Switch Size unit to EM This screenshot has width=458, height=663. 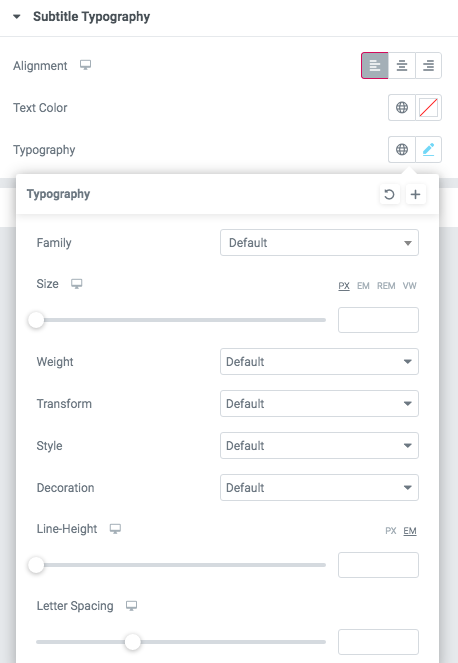tap(363, 286)
